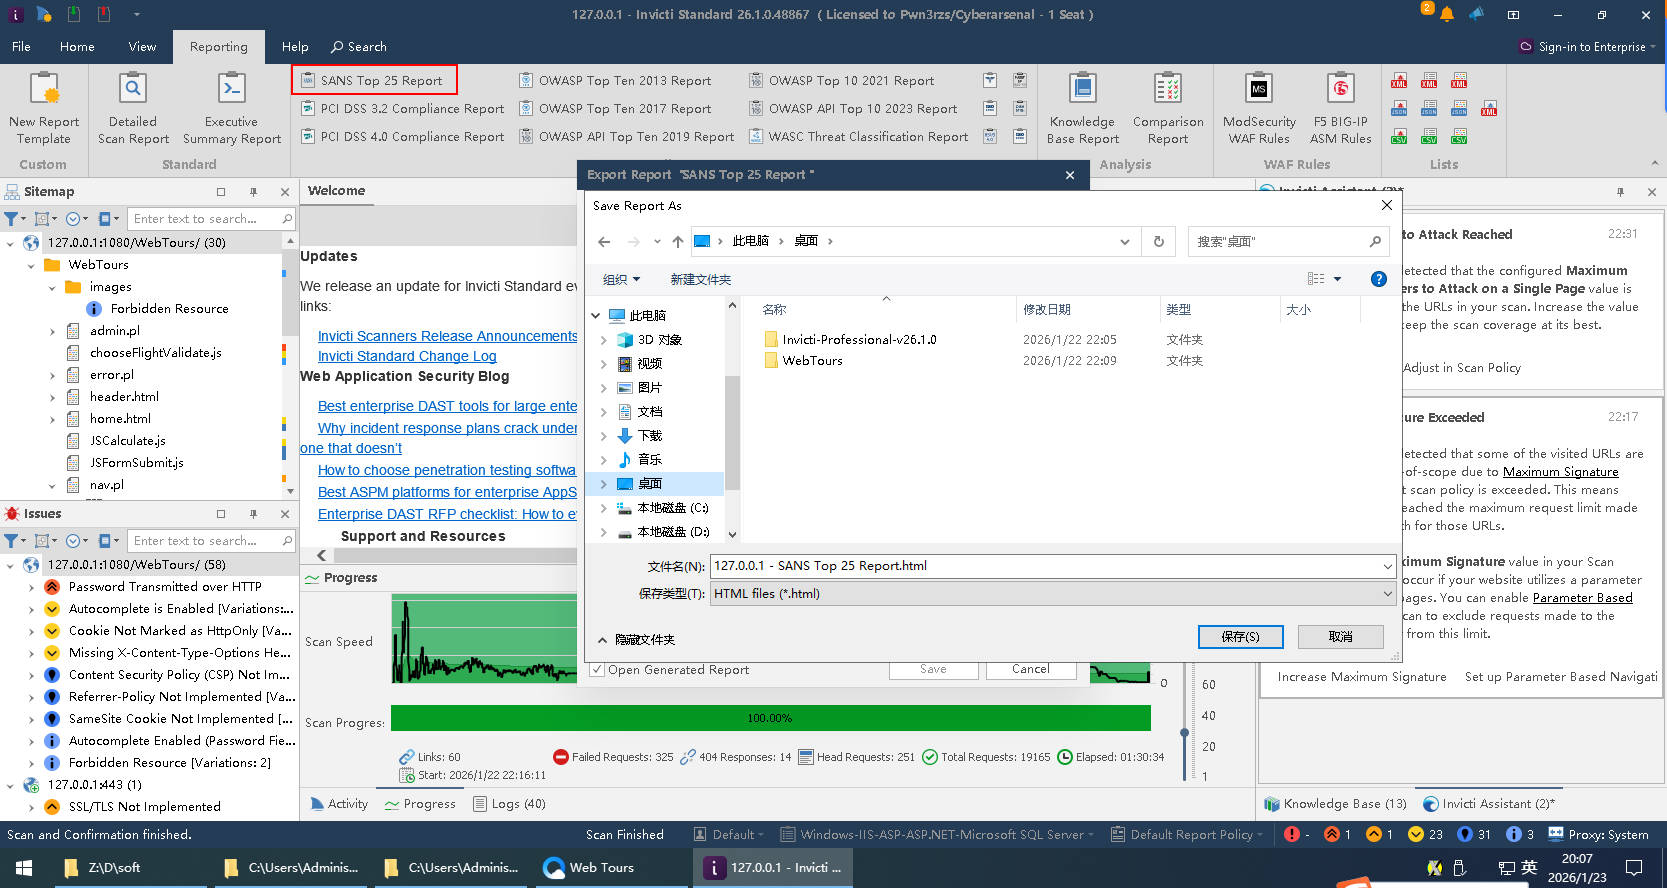
Task: Expand the images folder in Sitemap
Action: (x=52, y=287)
